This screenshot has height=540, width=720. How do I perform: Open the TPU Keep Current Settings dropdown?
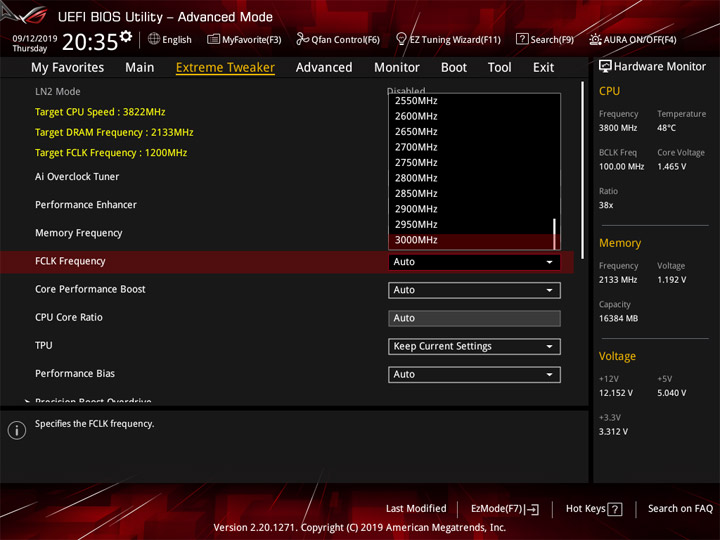click(474, 347)
